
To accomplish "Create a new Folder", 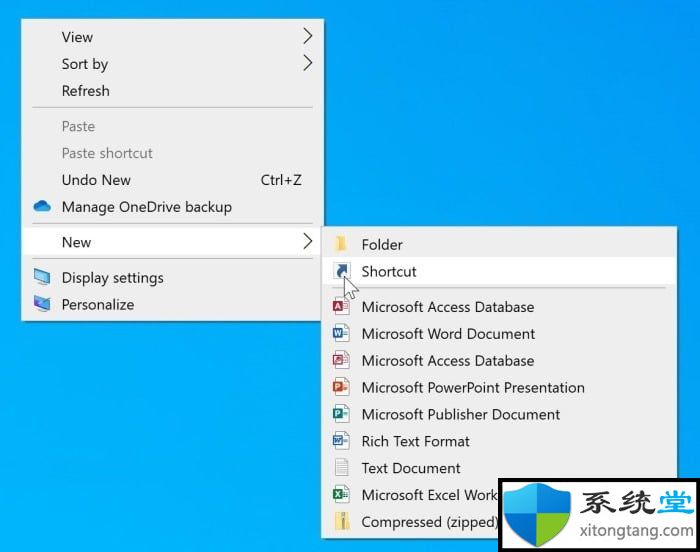I will tap(499, 244).
